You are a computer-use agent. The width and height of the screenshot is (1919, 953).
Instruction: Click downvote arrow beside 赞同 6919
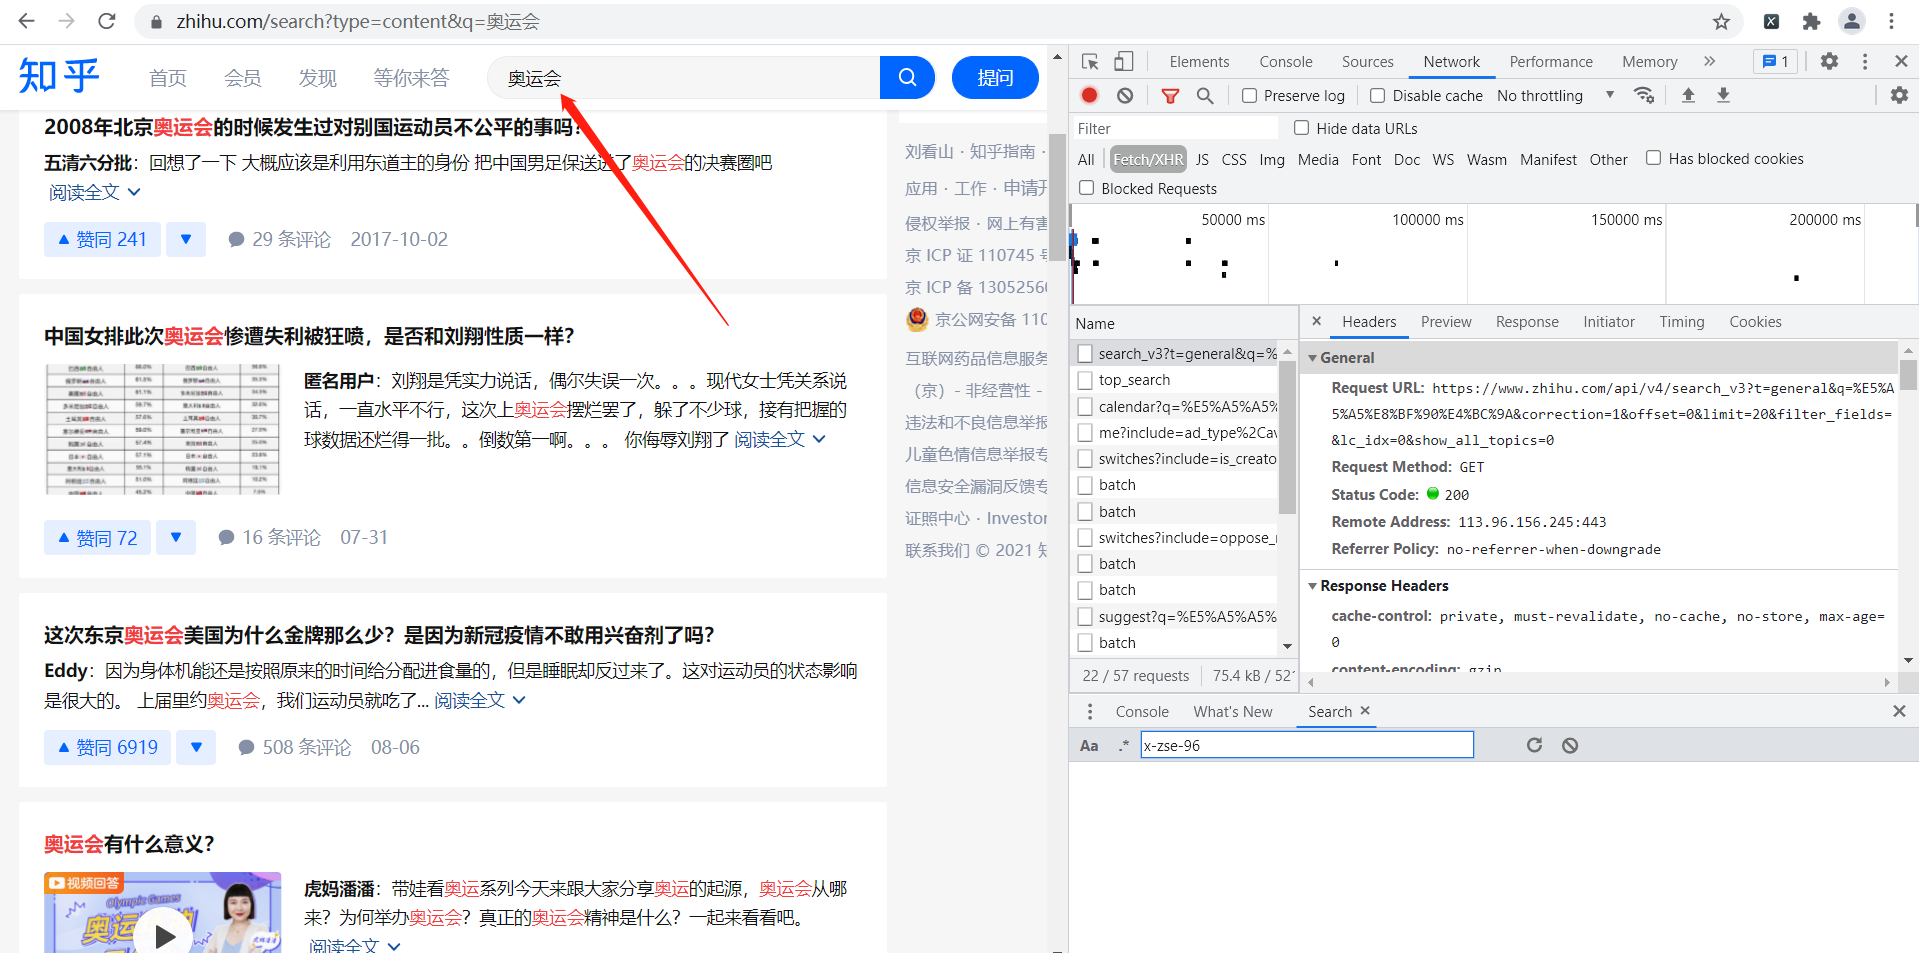point(196,747)
